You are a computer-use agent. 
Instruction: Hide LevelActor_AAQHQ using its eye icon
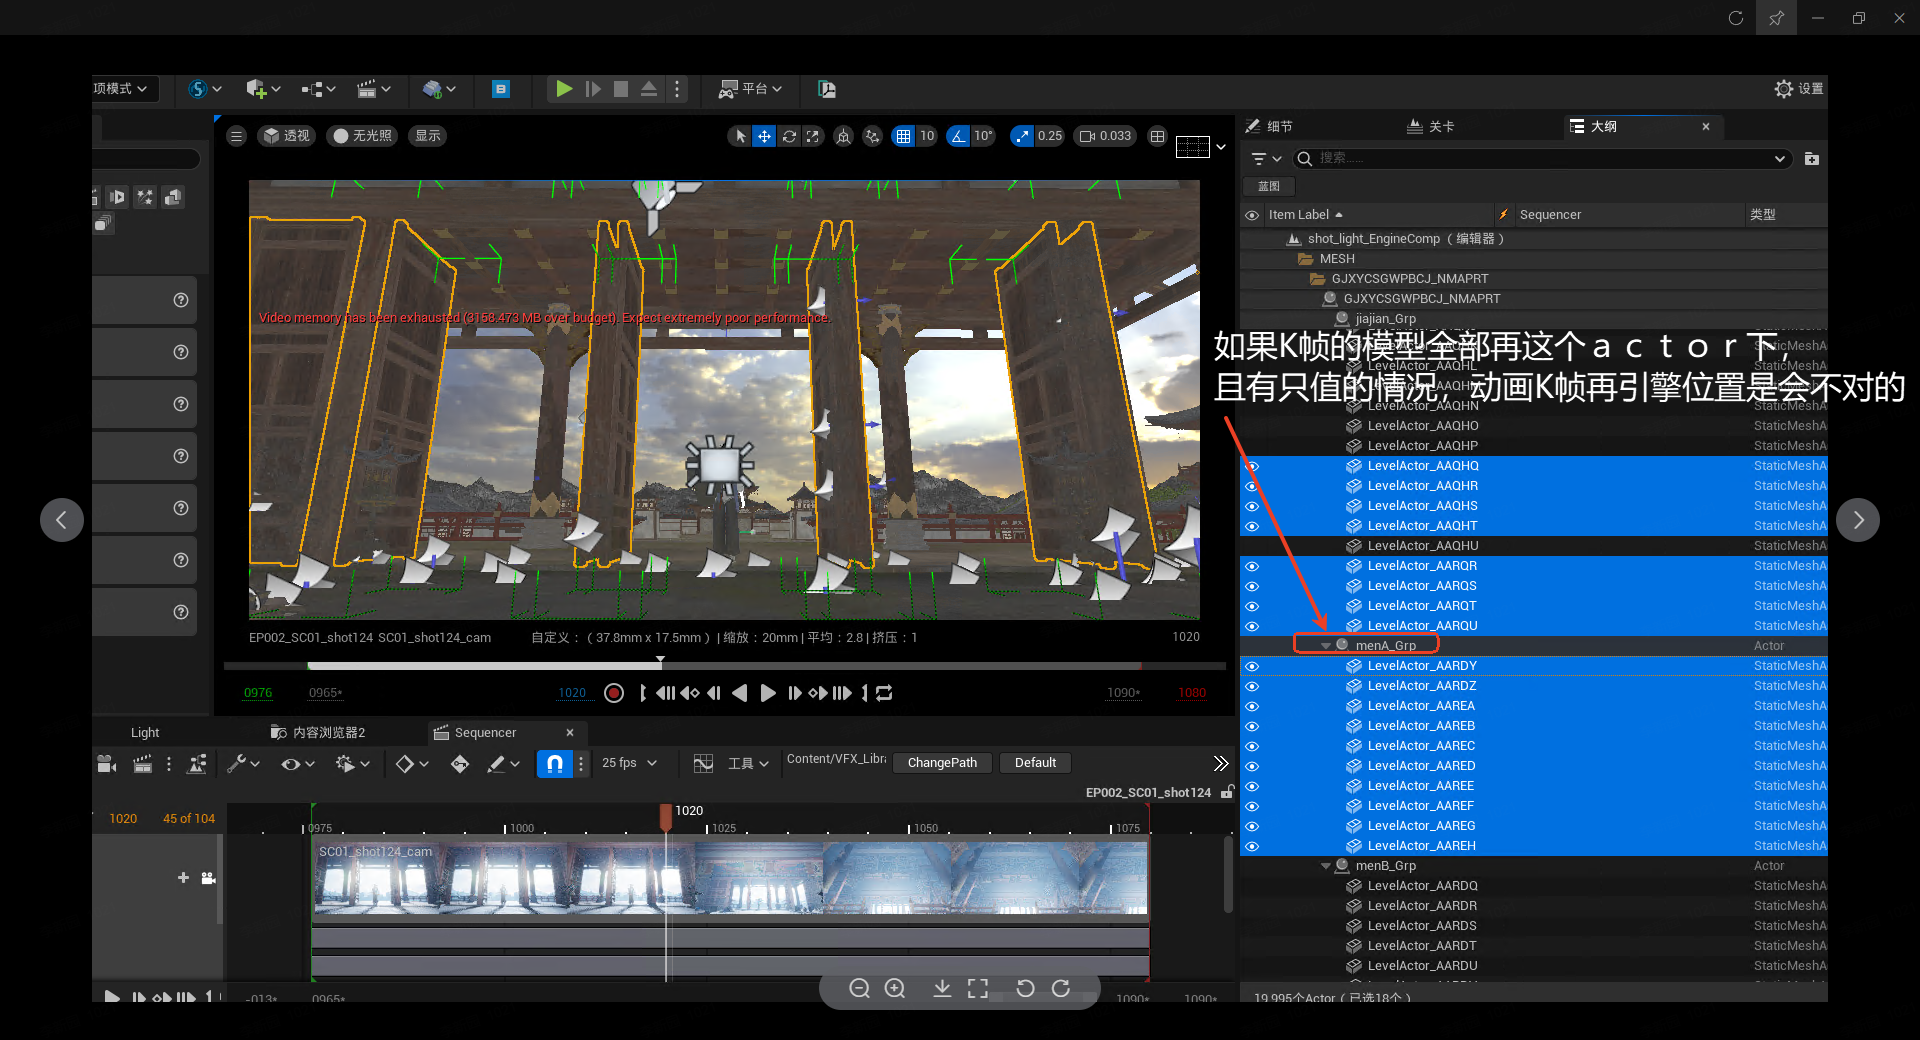click(x=1252, y=466)
